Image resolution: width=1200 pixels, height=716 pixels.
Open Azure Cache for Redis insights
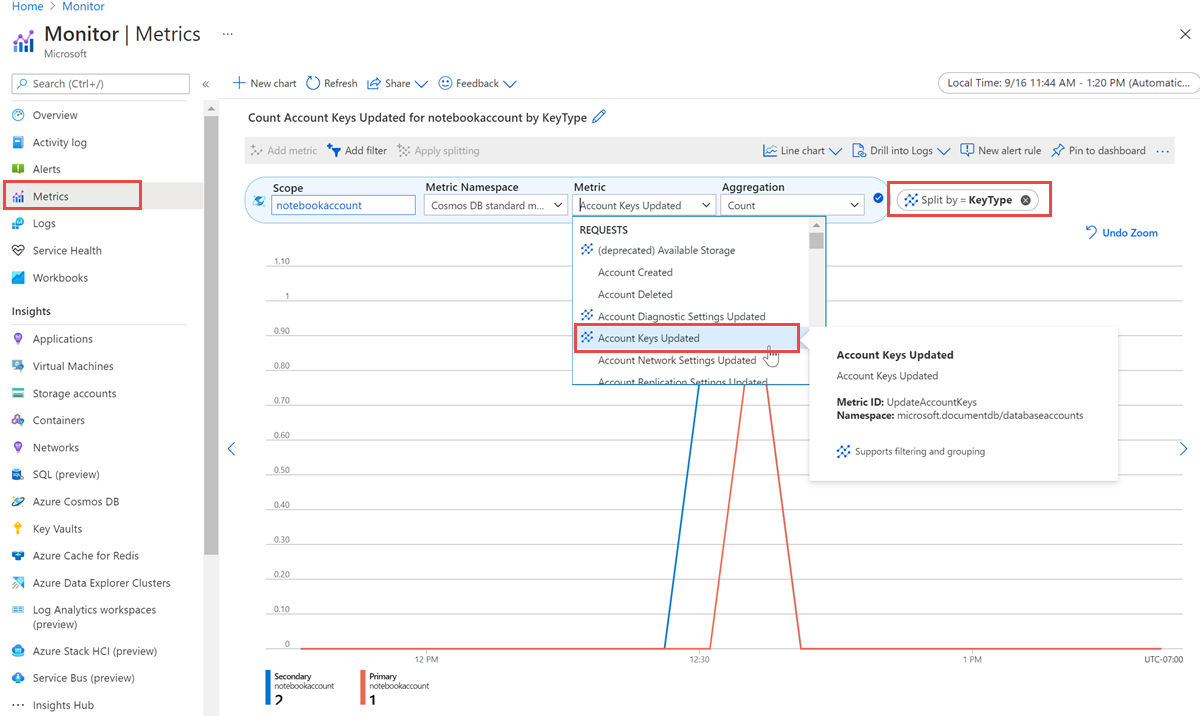pos(85,555)
